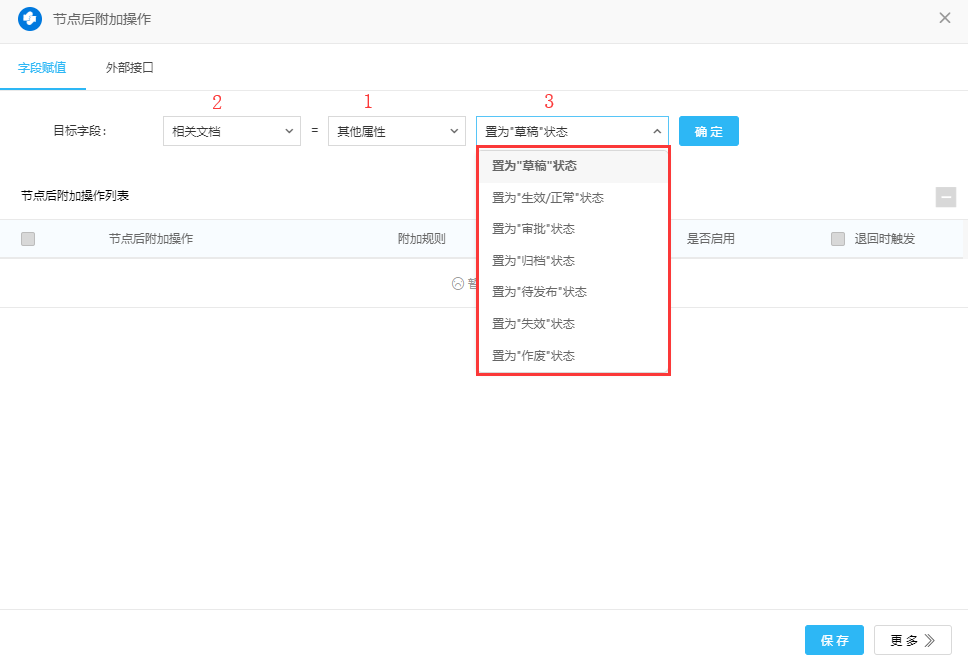Expand the 更多 button options
Screen dimensions: 968x662
(x=912, y=640)
